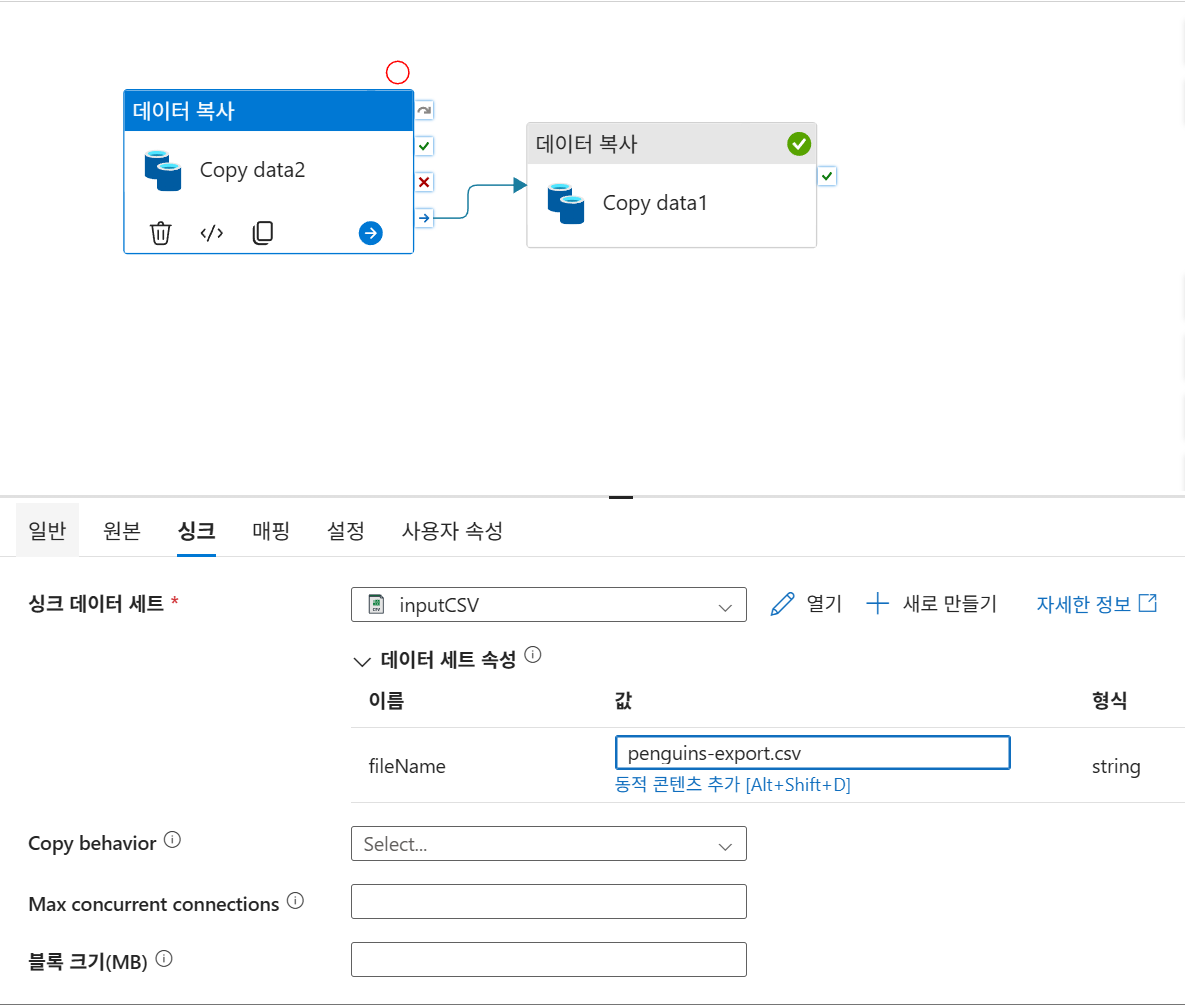Click the external link icon after 자세한 정보

point(1148,603)
